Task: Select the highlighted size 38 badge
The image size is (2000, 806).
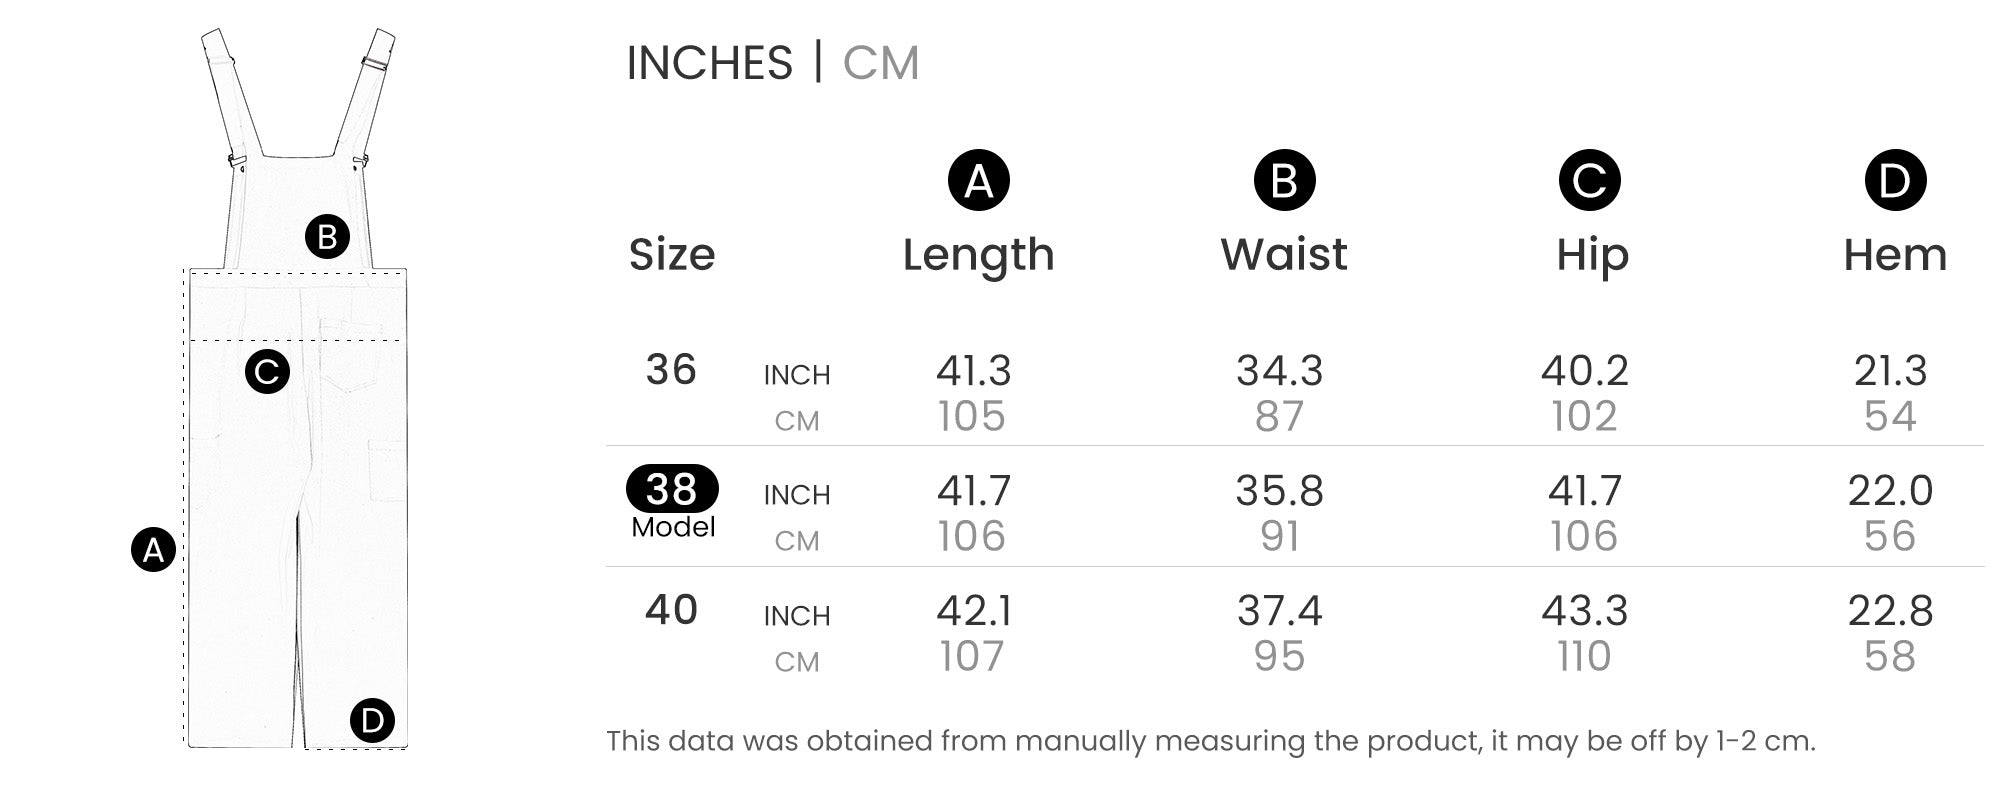Action: tap(672, 489)
